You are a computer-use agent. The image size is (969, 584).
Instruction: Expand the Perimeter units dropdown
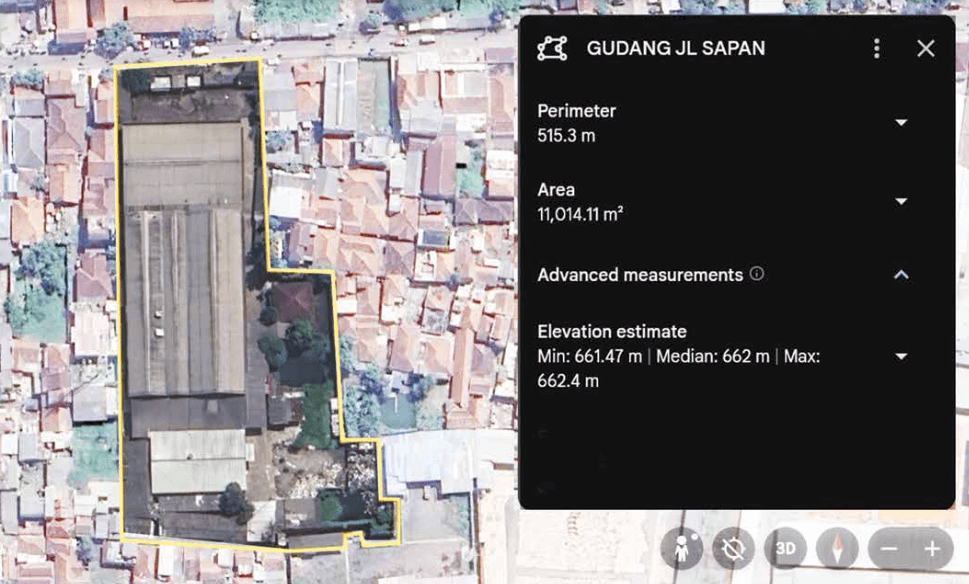point(901,123)
